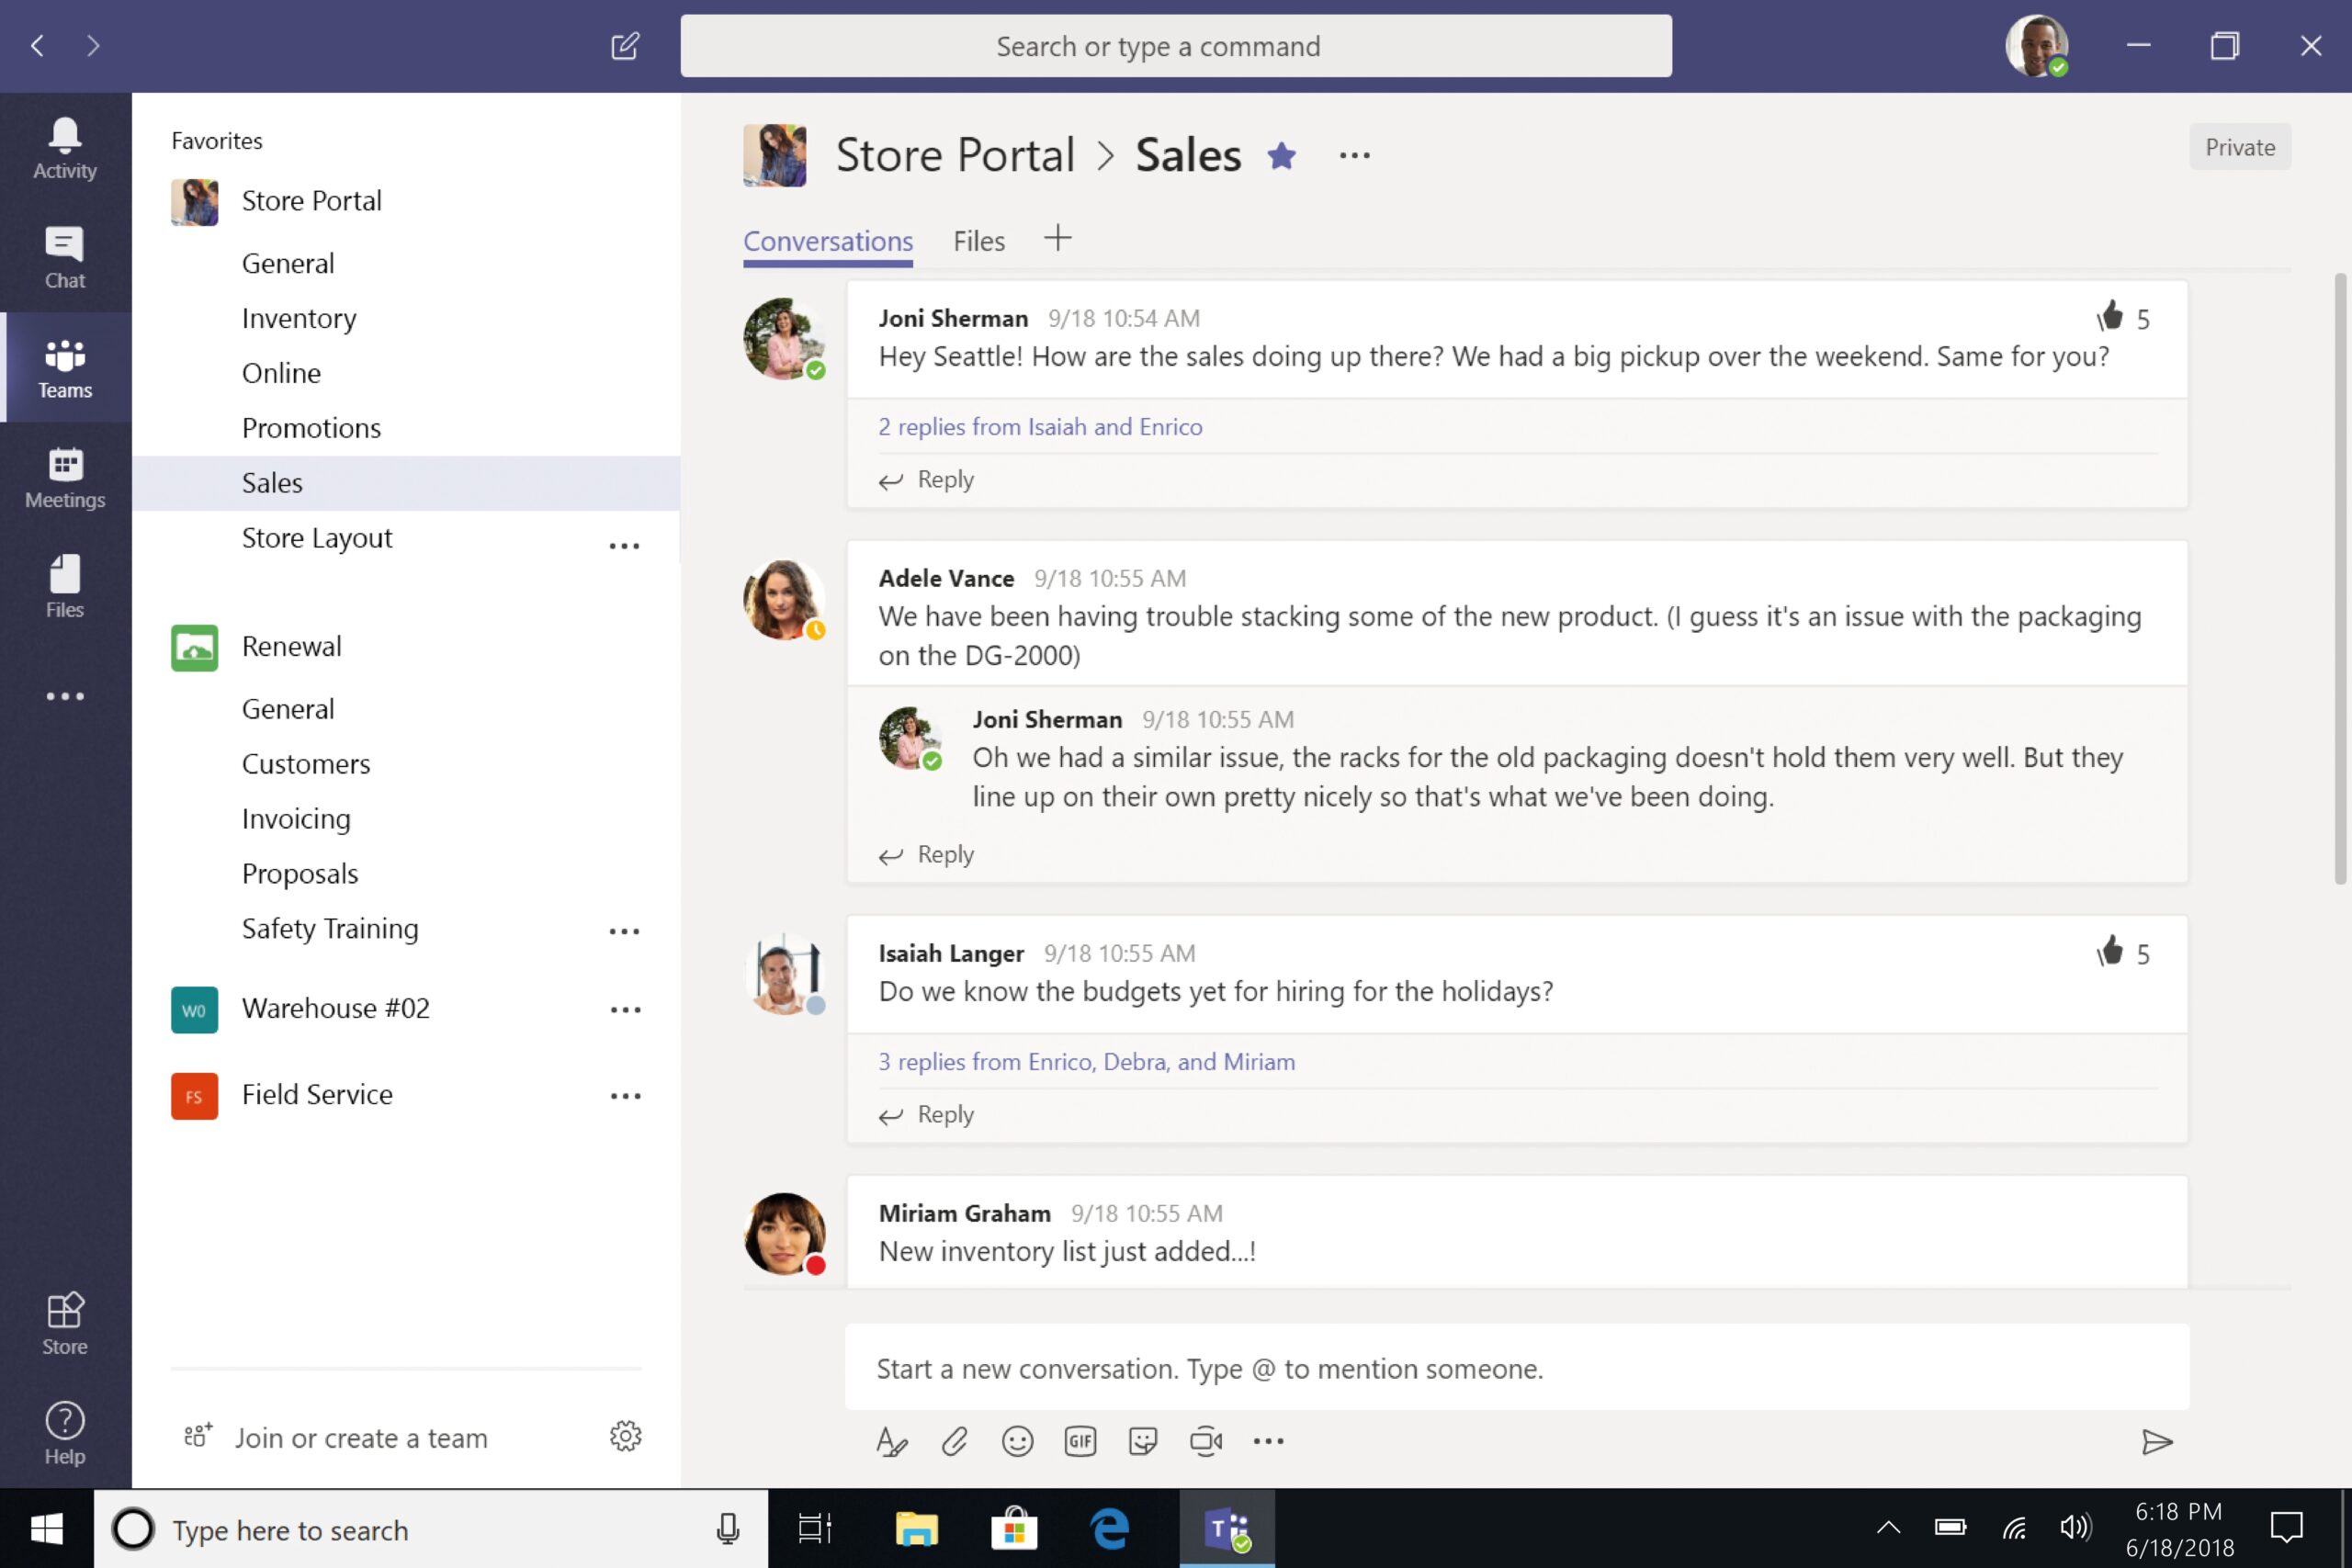
Task: Switch to Files tab in Sales channel
Action: click(x=978, y=240)
